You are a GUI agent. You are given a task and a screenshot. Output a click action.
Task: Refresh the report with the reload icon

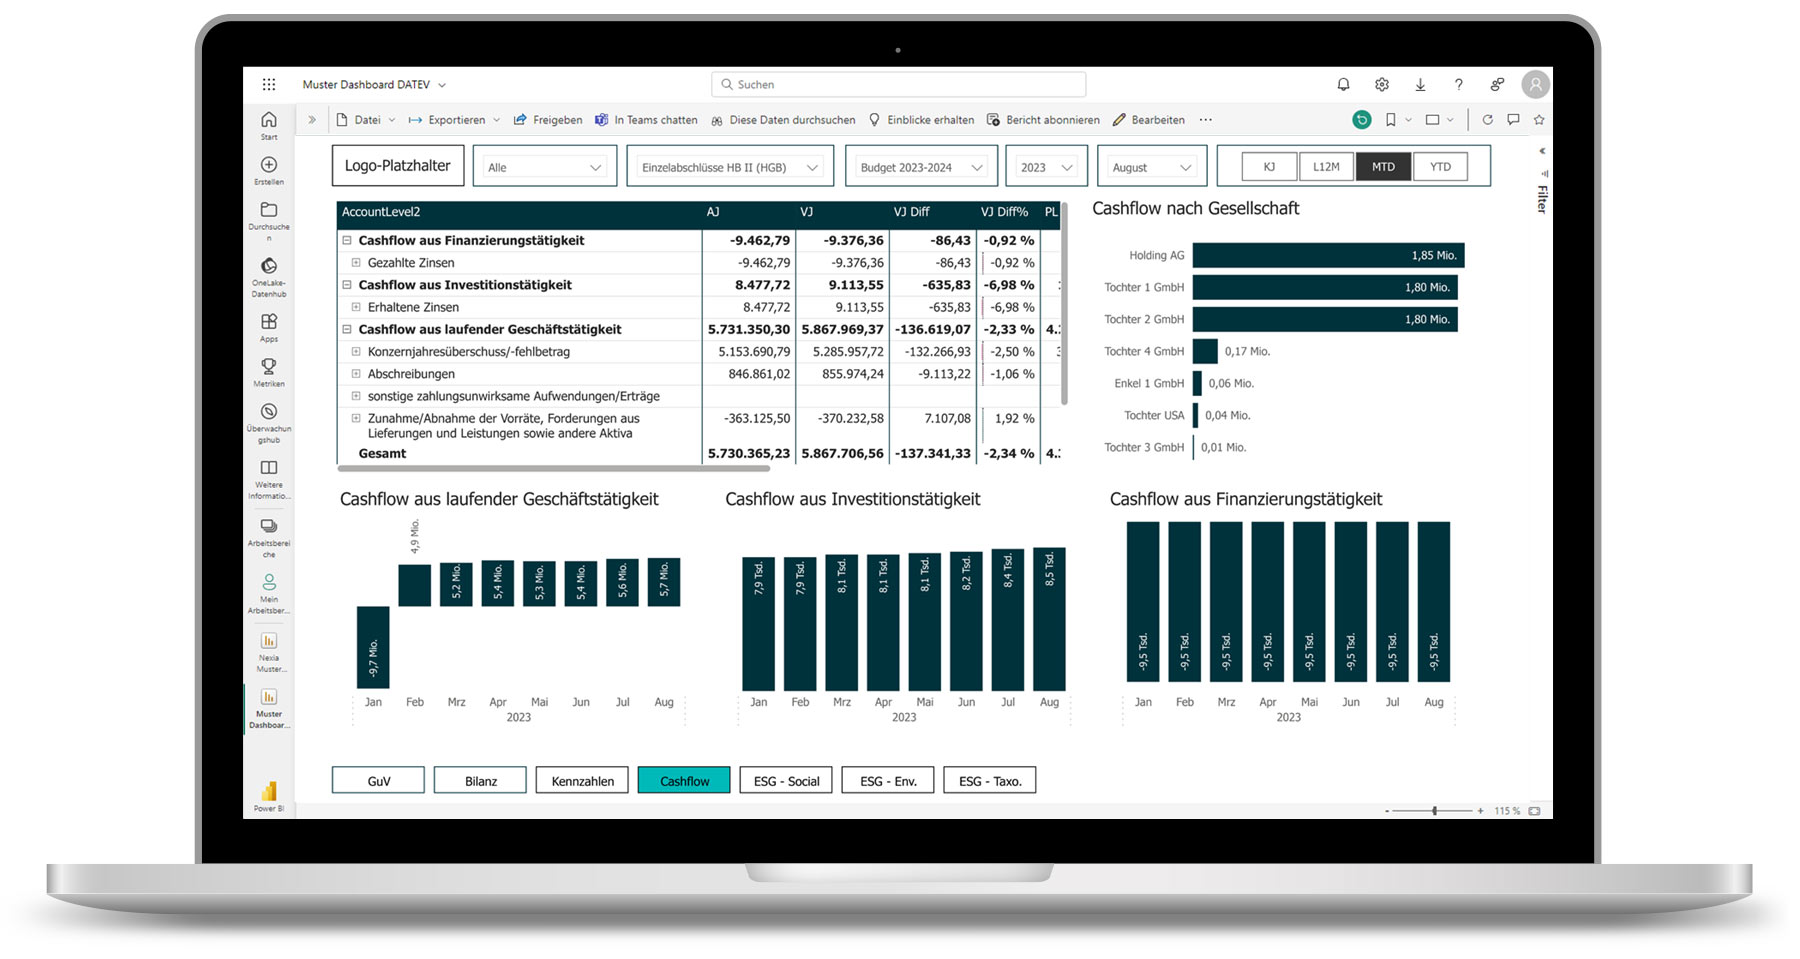point(1487,119)
